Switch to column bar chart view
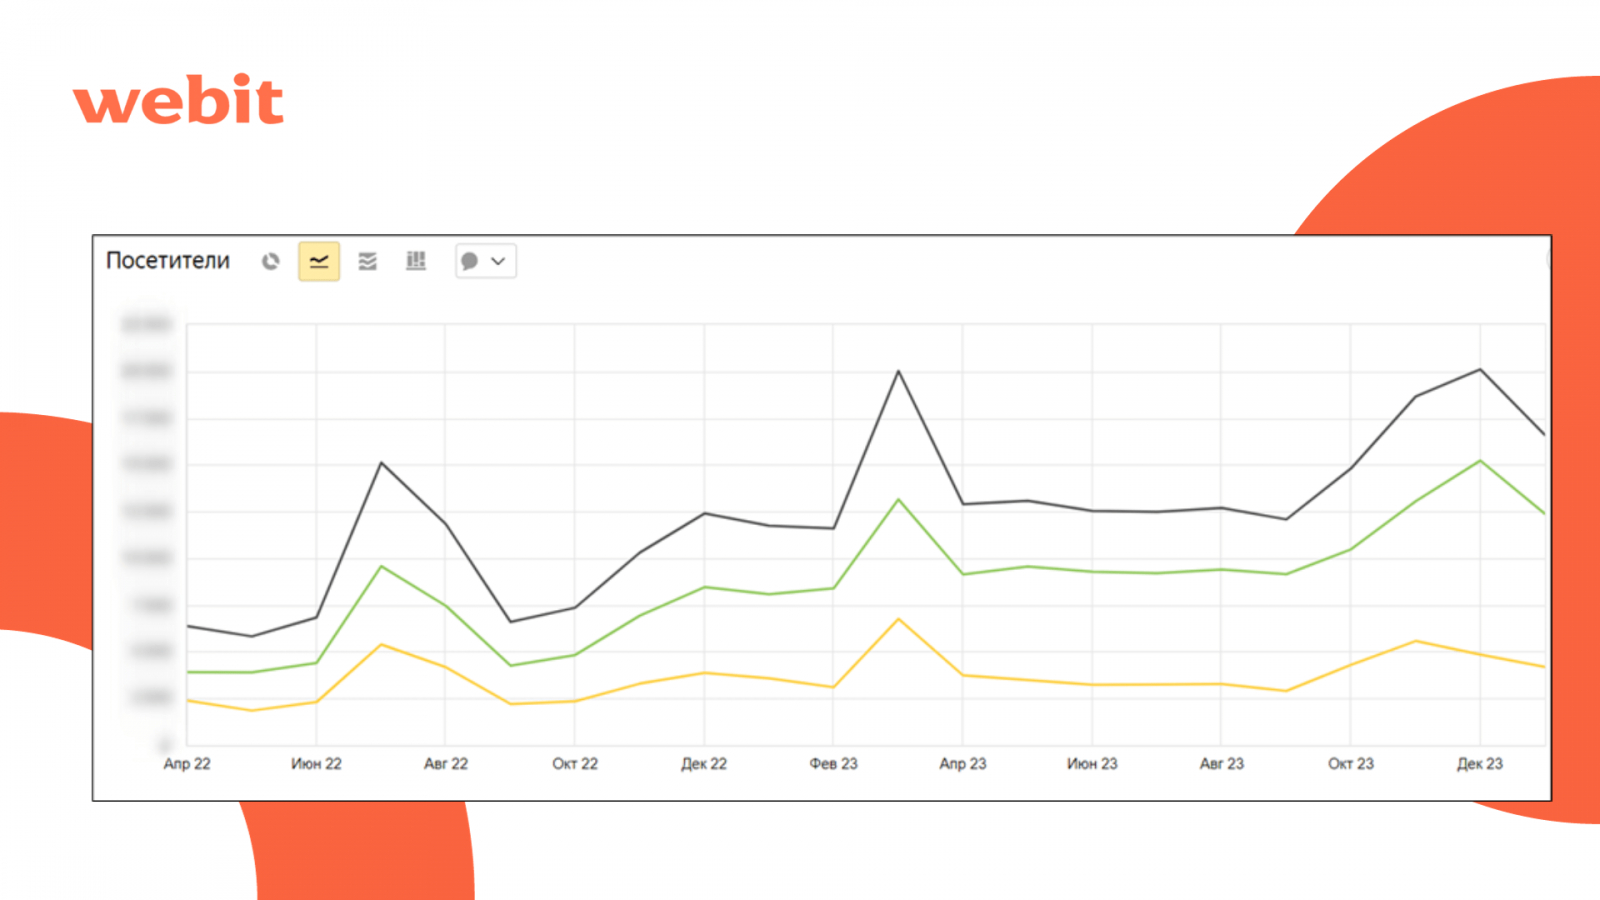This screenshot has width=1600, height=900. 416,261
